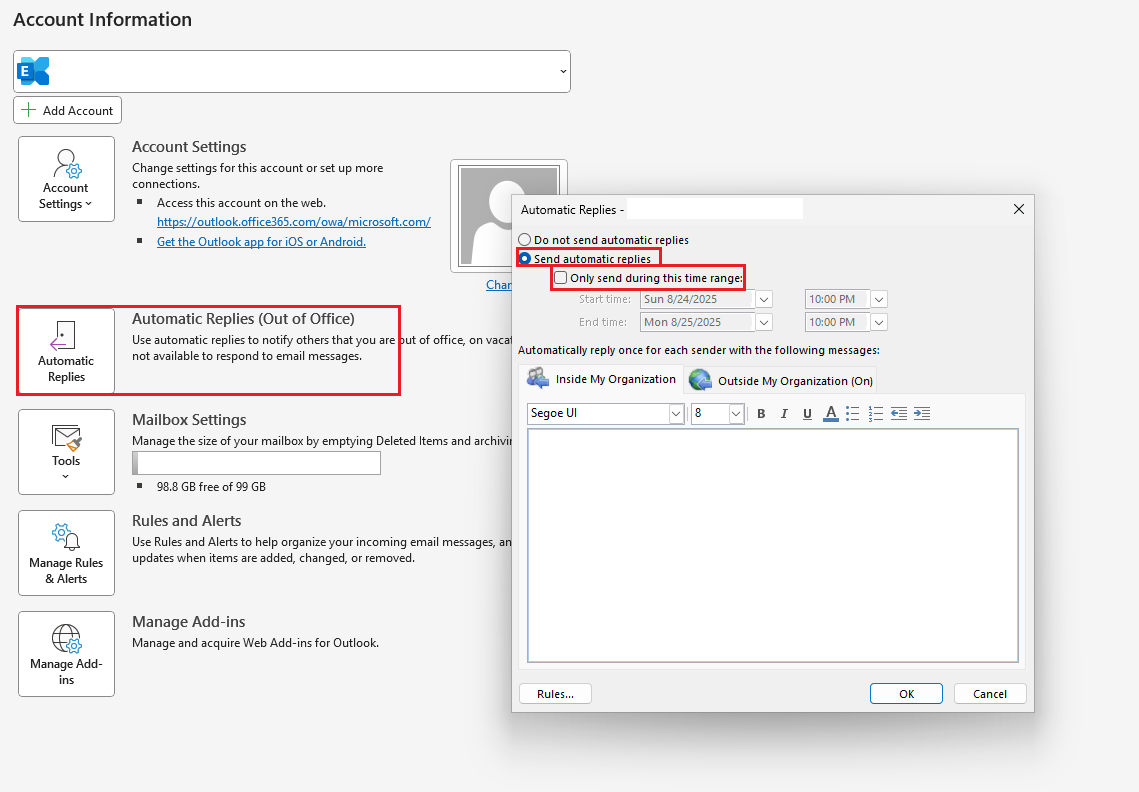Click the 'Mailbox Settings' heading
The height and width of the screenshot is (792, 1139).
[189, 420]
